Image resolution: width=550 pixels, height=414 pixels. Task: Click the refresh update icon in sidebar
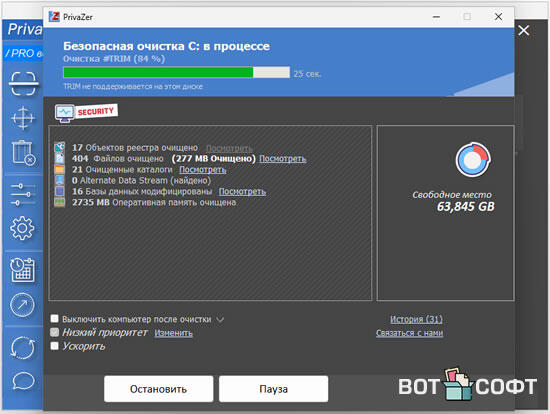point(22,348)
